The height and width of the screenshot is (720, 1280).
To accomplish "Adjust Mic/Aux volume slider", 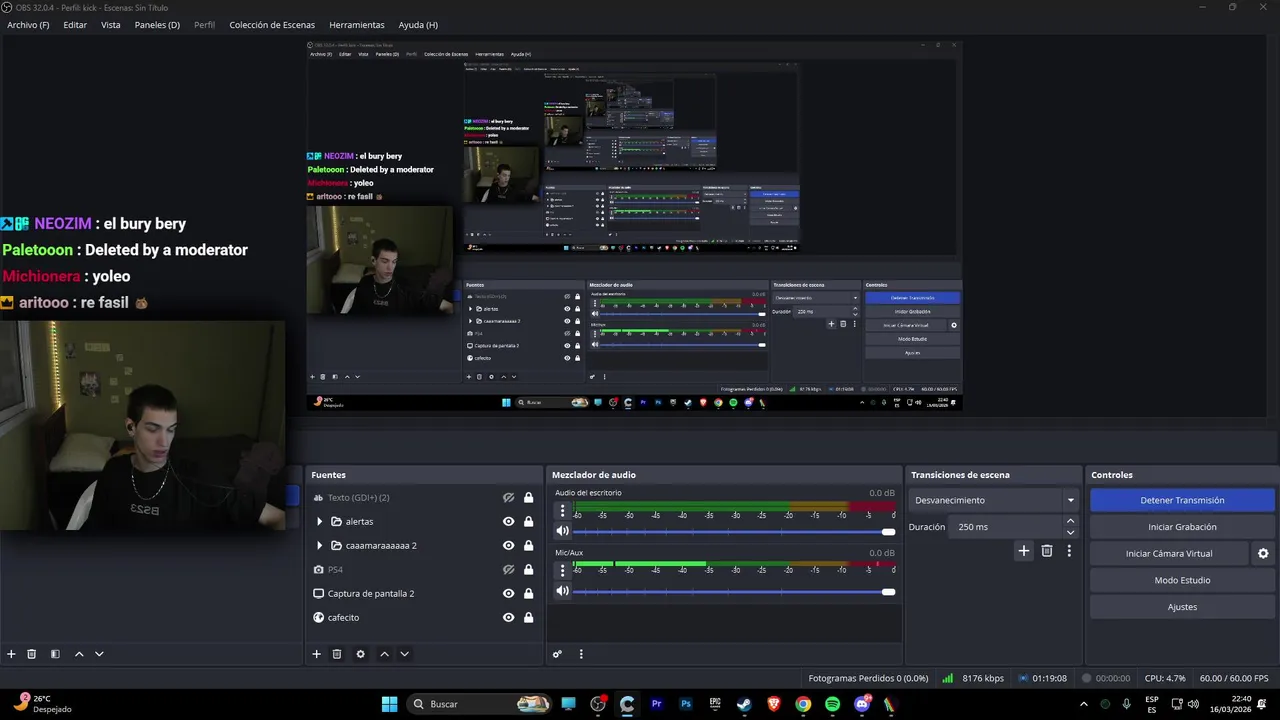I will [x=734, y=592].
